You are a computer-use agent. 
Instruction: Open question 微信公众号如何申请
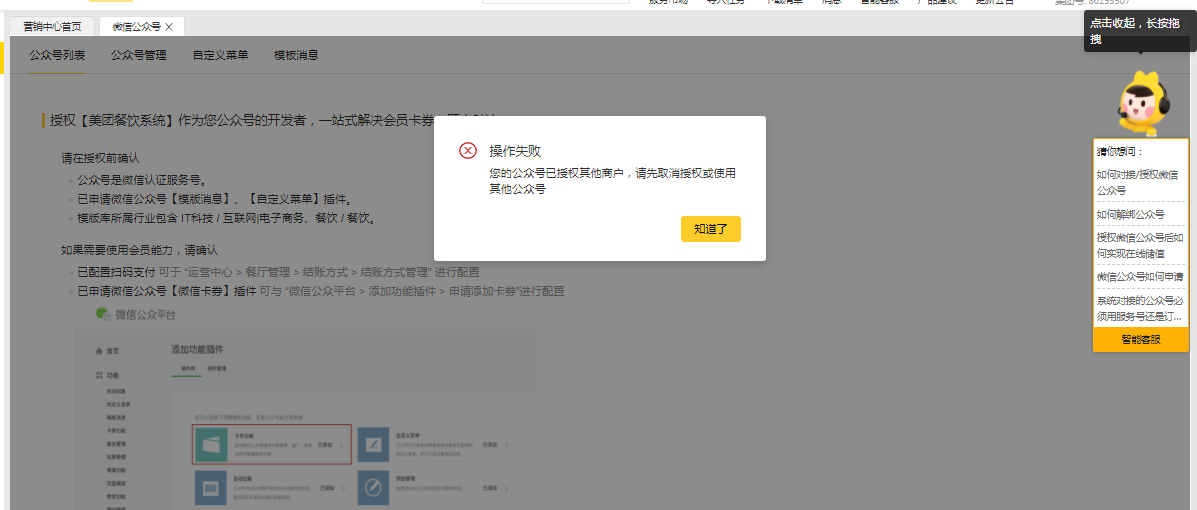click(1140, 276)
